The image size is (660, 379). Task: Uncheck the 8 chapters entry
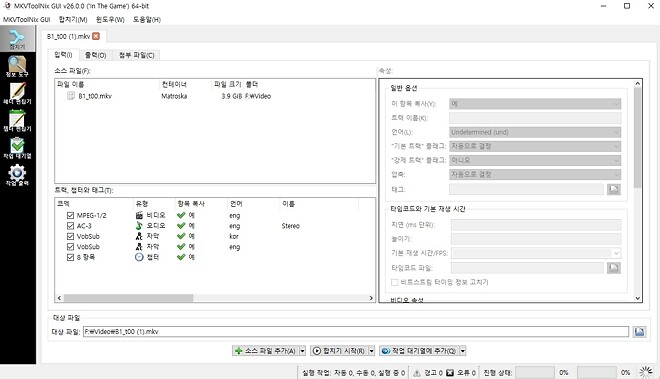pyautogui.click(x=70, y=257)
